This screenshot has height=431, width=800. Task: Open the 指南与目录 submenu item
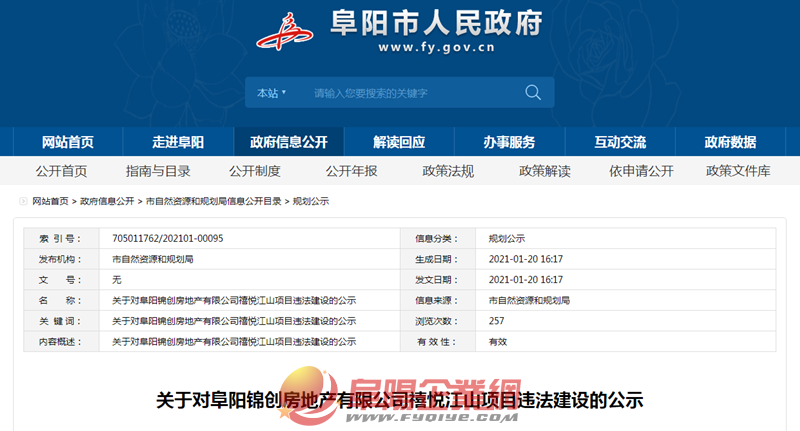point(158,171)
